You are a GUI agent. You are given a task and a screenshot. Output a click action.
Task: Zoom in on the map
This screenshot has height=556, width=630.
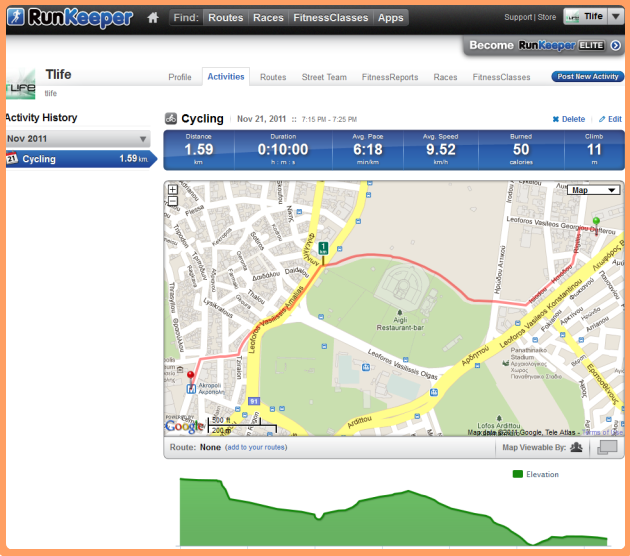[x=173, y=189]
